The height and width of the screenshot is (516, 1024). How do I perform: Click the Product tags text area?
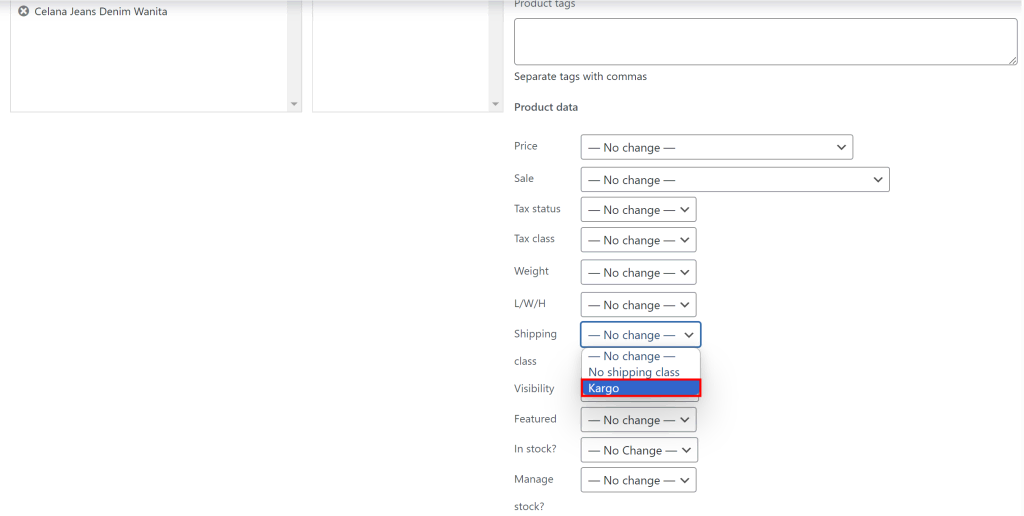(x=765, y=42)
